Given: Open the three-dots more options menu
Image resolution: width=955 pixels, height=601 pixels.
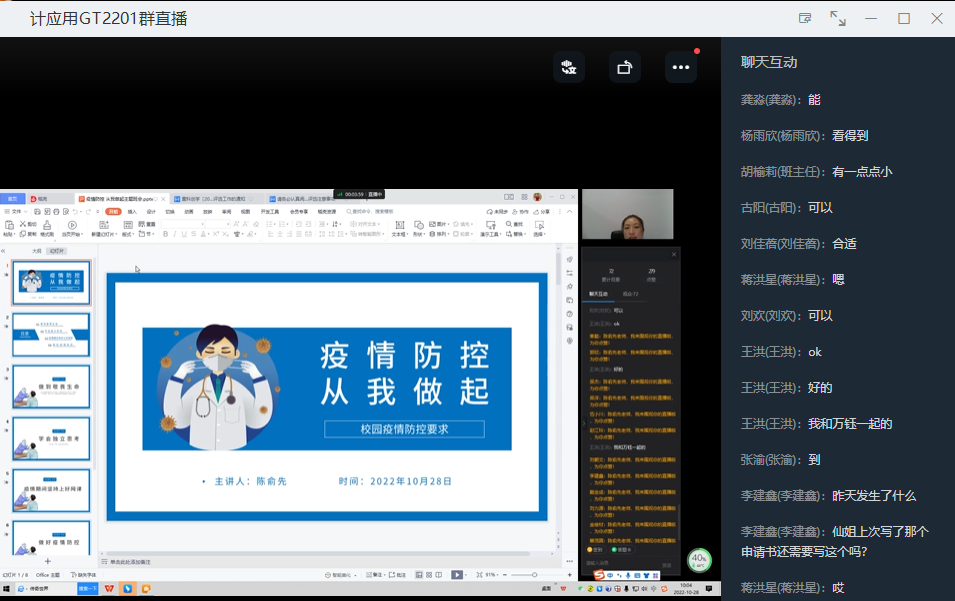Looking at the screenshot, I should [680, 67].
